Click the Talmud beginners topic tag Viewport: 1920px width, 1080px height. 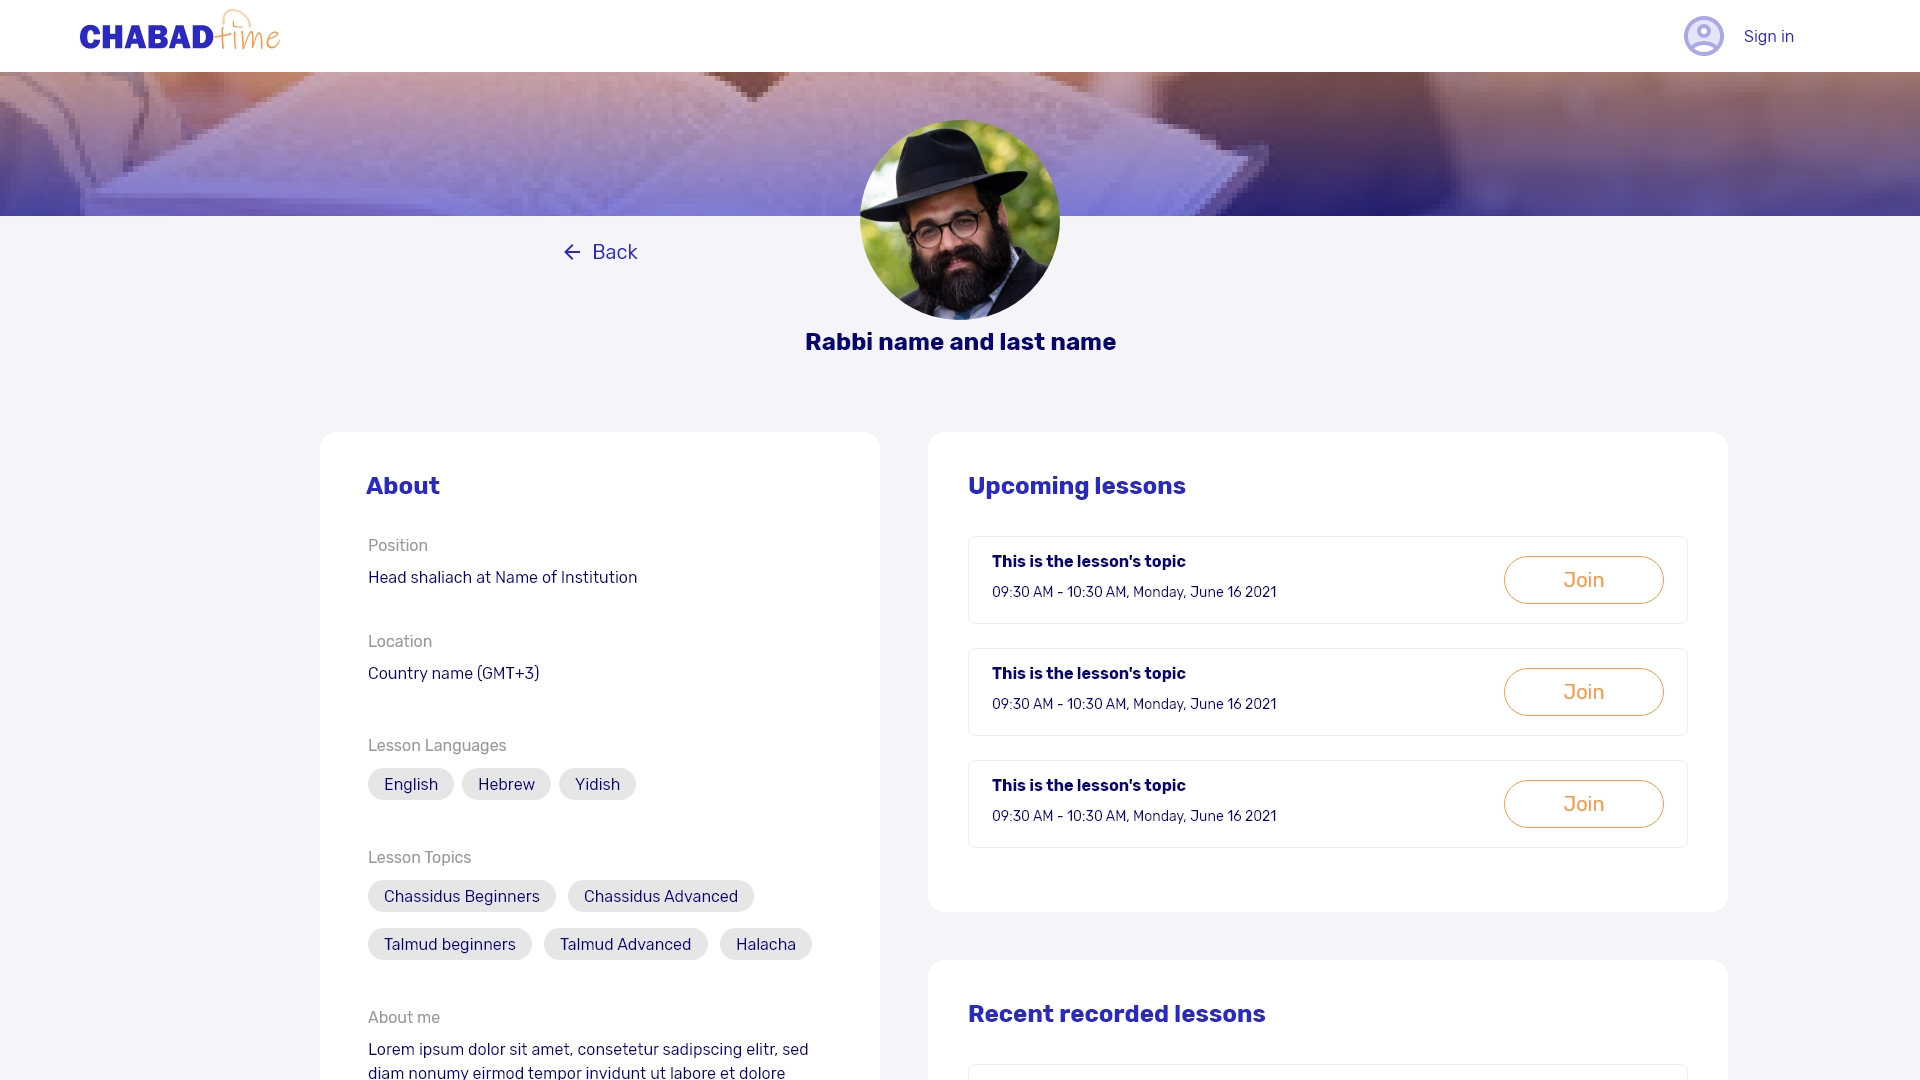(x=450, y=944)
